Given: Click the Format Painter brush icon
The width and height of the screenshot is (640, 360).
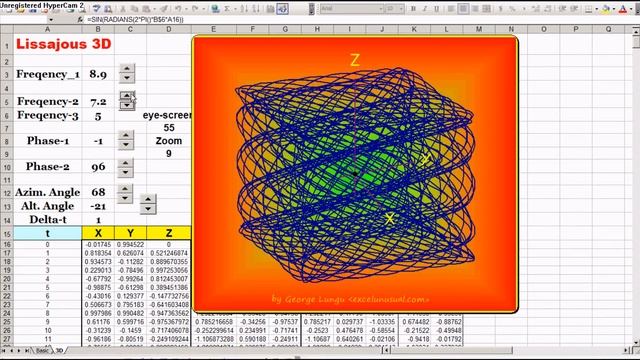Looking at the screenshot, I should pos(163,9).
